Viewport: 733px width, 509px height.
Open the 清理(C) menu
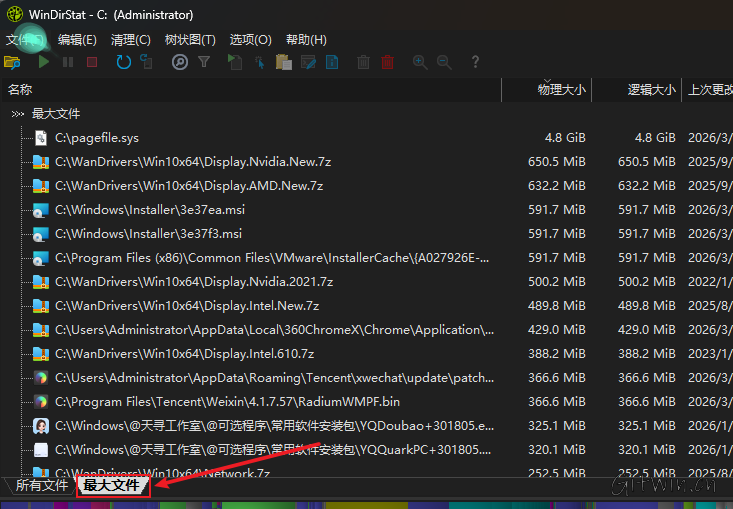click(130, 40)
